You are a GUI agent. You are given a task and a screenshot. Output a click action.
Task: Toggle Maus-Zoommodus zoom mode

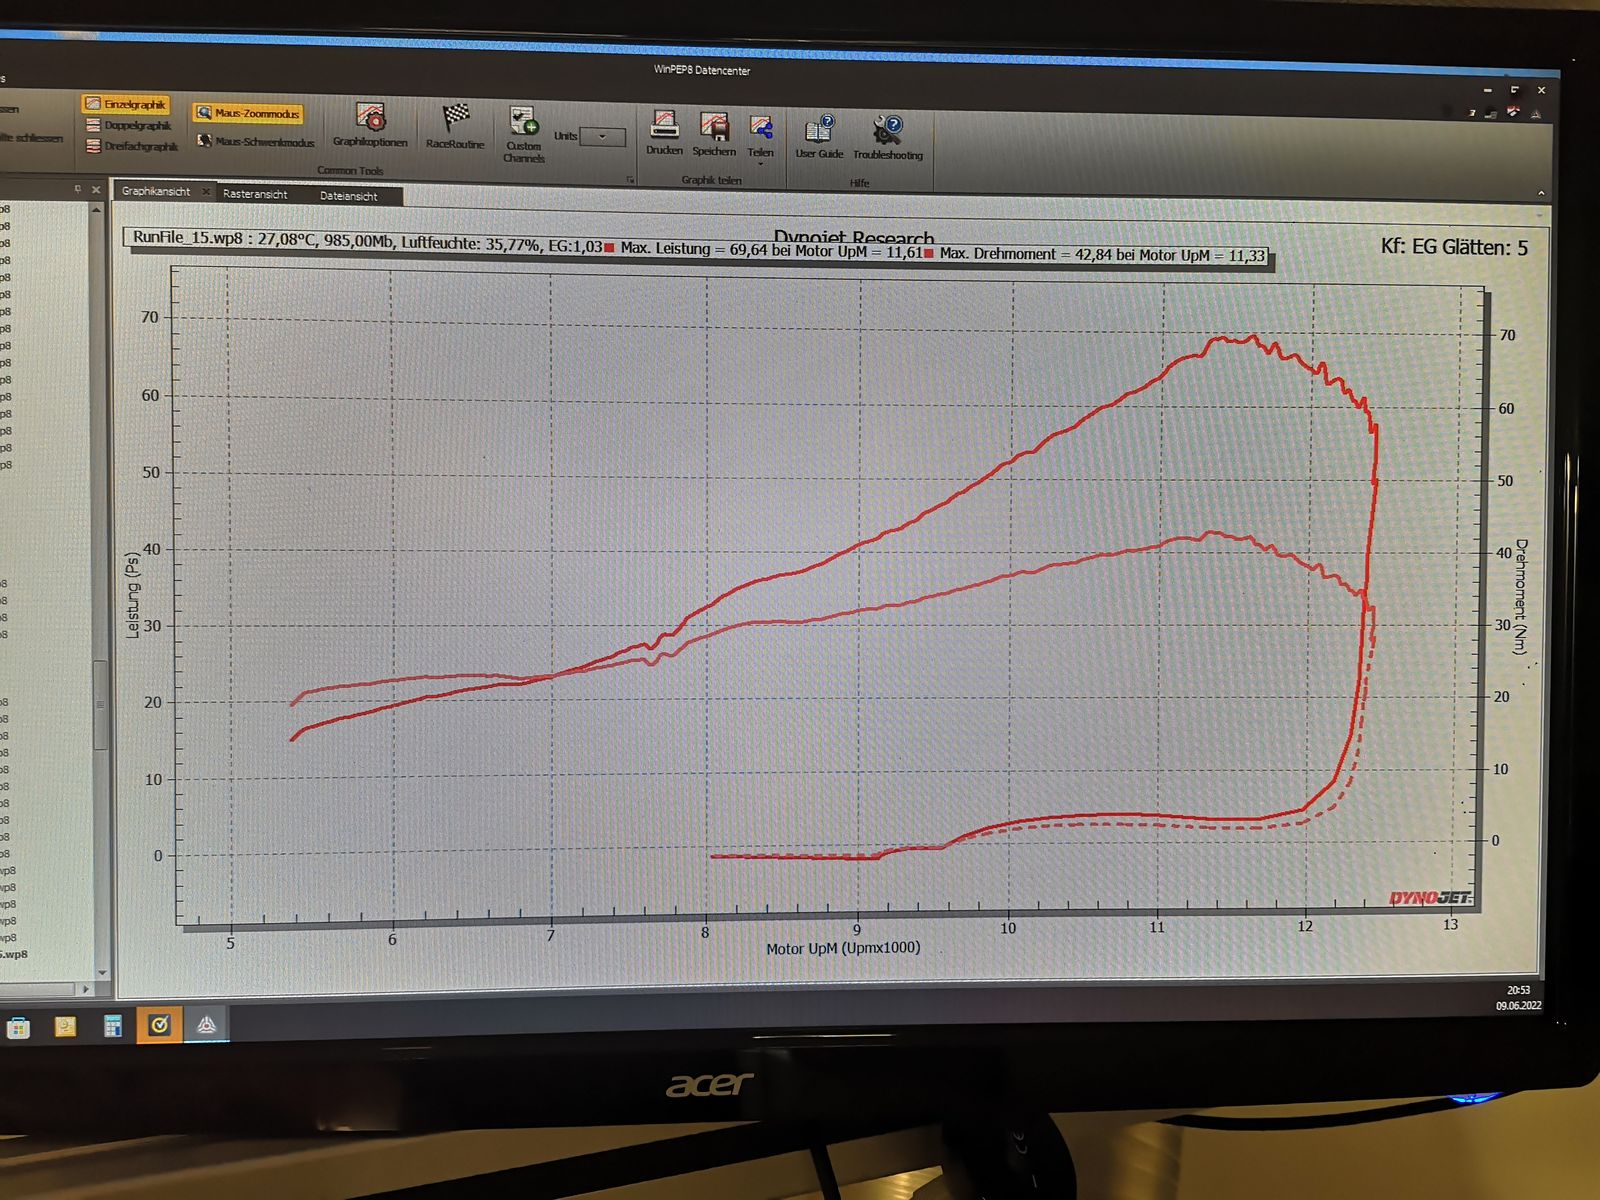pyautogui.click(x=248, y=113)
